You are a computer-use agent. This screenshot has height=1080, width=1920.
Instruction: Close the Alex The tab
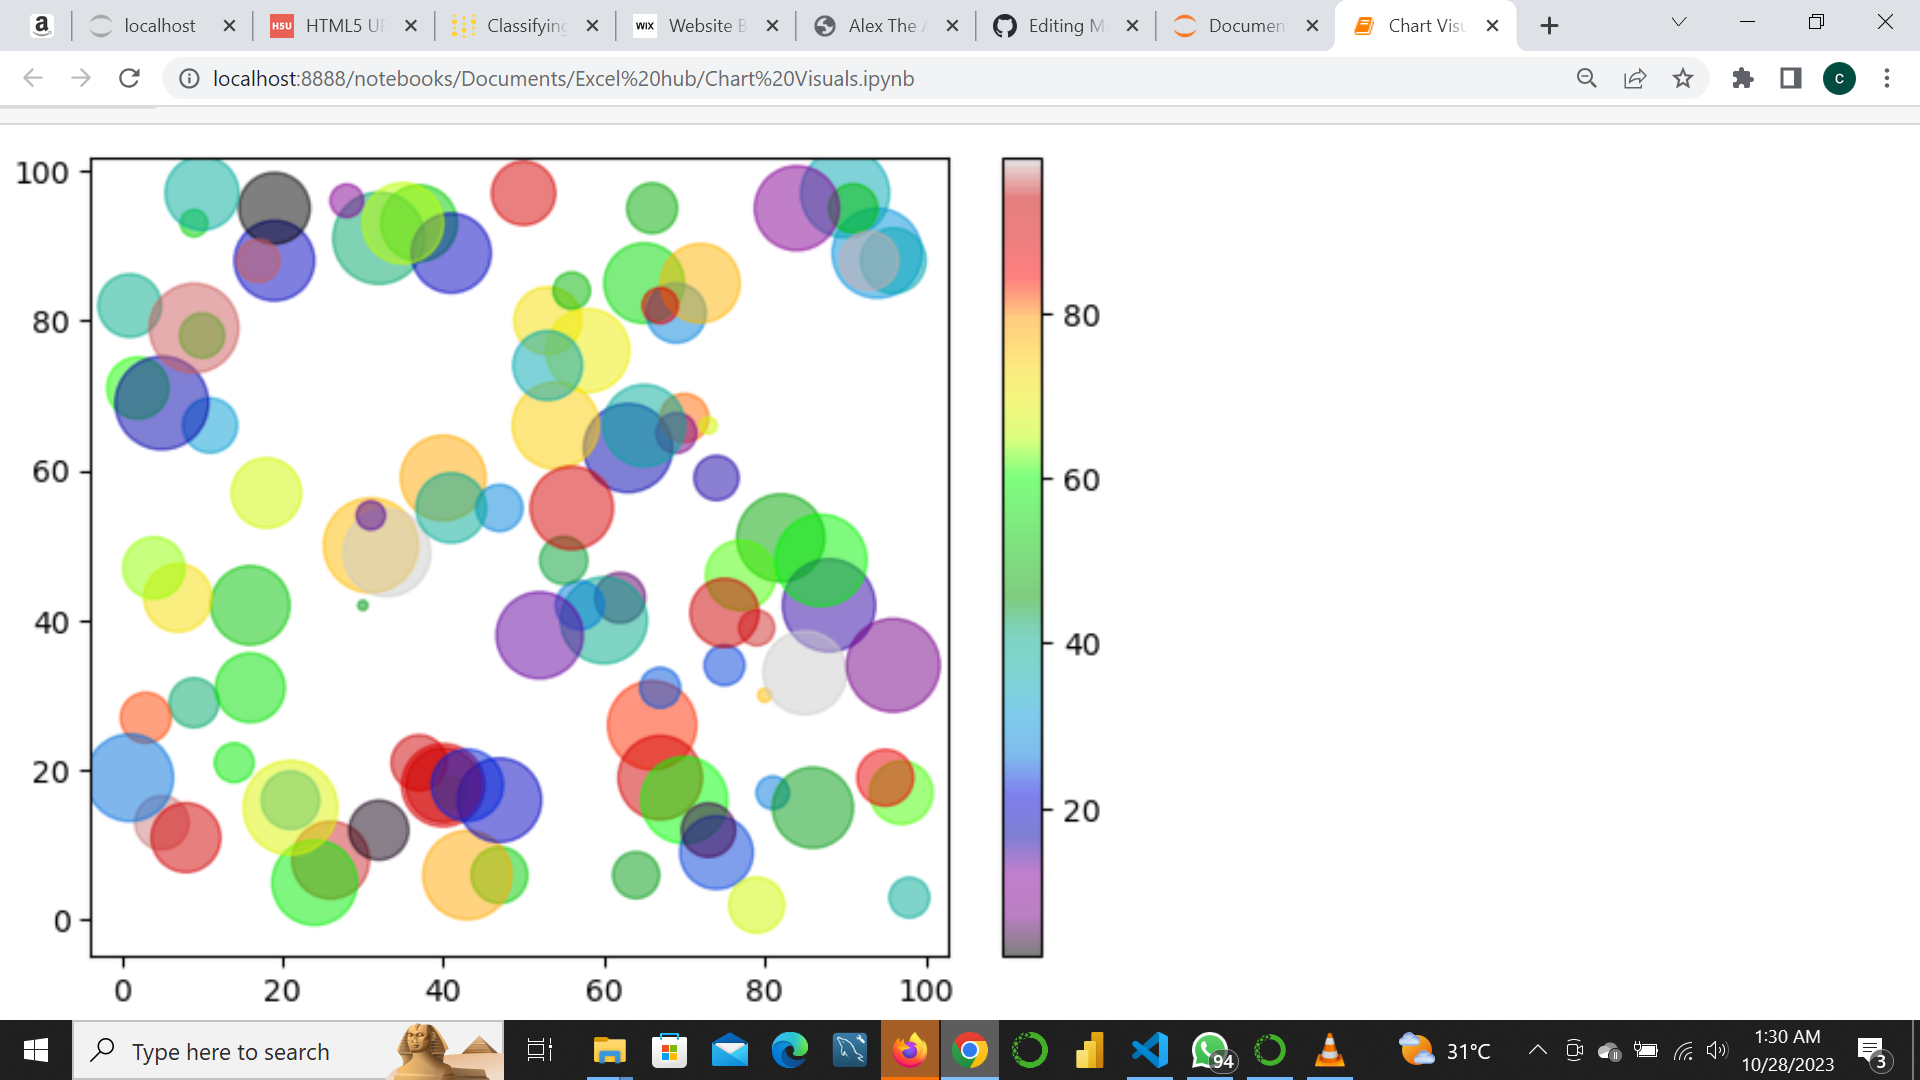pyautogui.click(x=952, y=26)
